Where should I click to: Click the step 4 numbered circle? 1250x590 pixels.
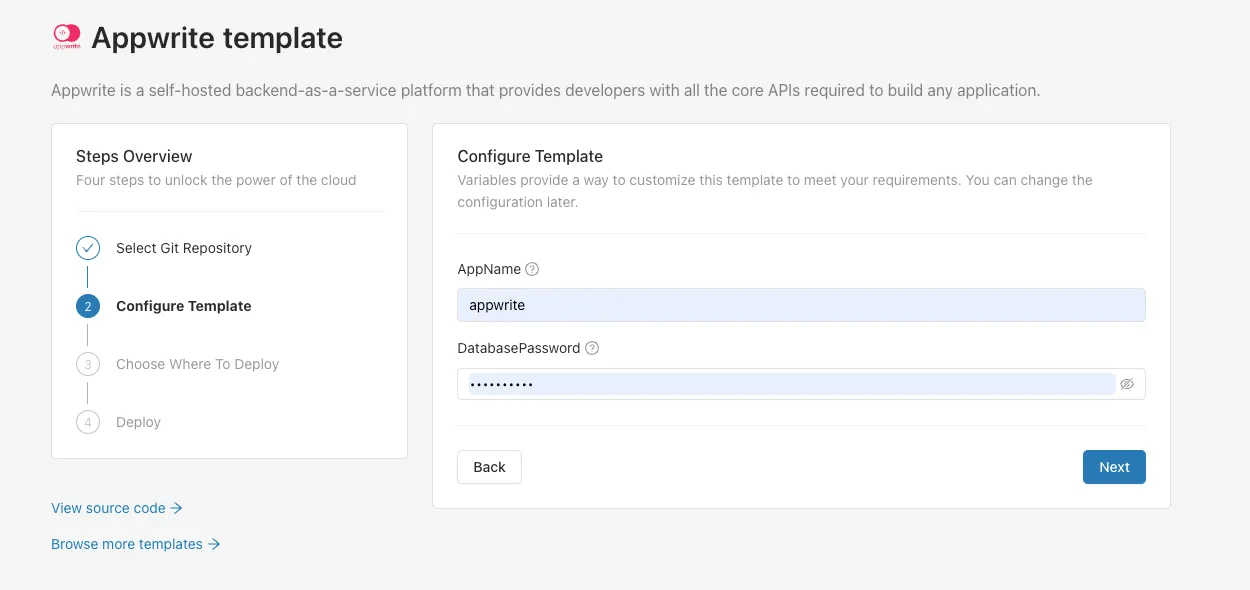(x=88, y=422)
